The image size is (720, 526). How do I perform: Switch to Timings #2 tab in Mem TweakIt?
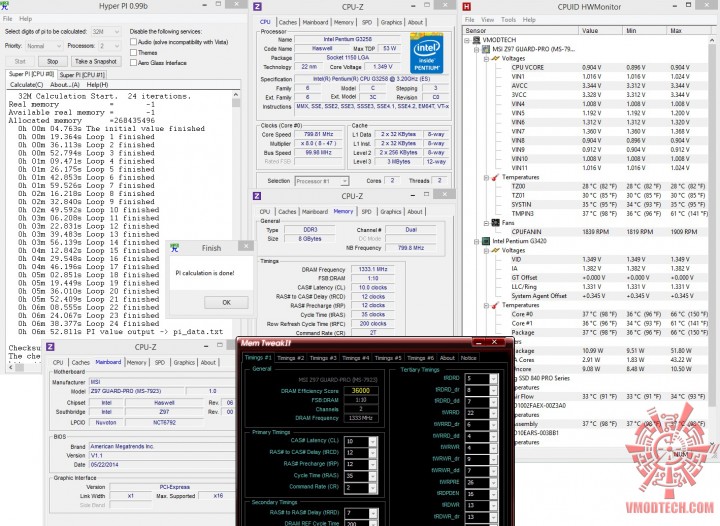[x=291, y=358]
